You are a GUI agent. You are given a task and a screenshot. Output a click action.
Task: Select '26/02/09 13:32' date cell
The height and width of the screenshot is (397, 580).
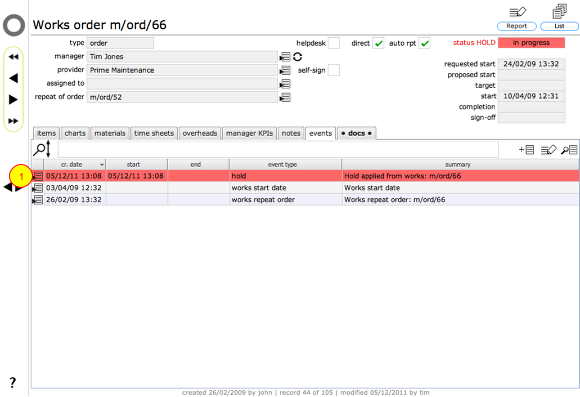(75, 200)
